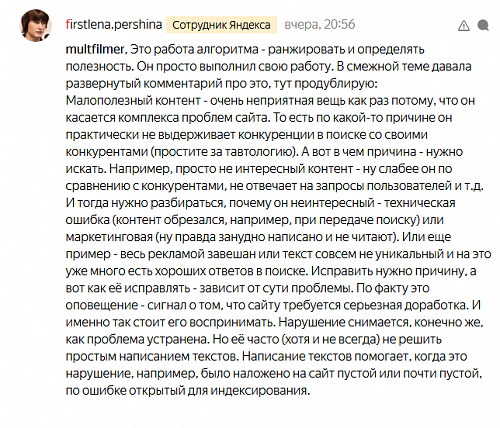Open firstlena.pershina's avatar photo
Image resolution: width=500 pixels, height=428 pixels.
pyautogui.click(x=36, y=25)
